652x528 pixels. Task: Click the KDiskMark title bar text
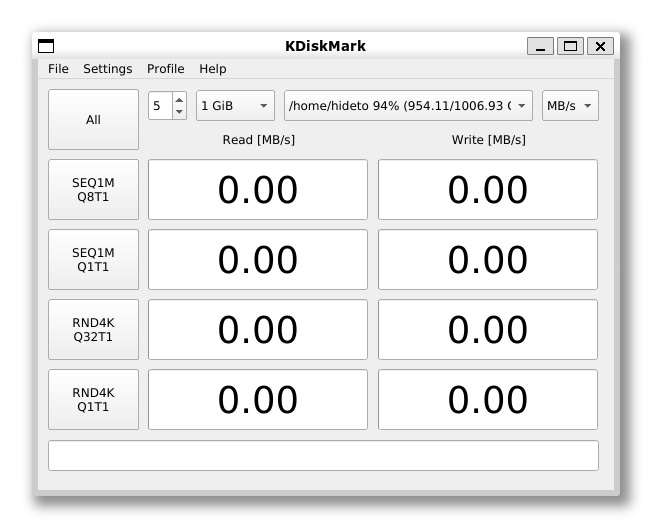(x=325, y=46)
